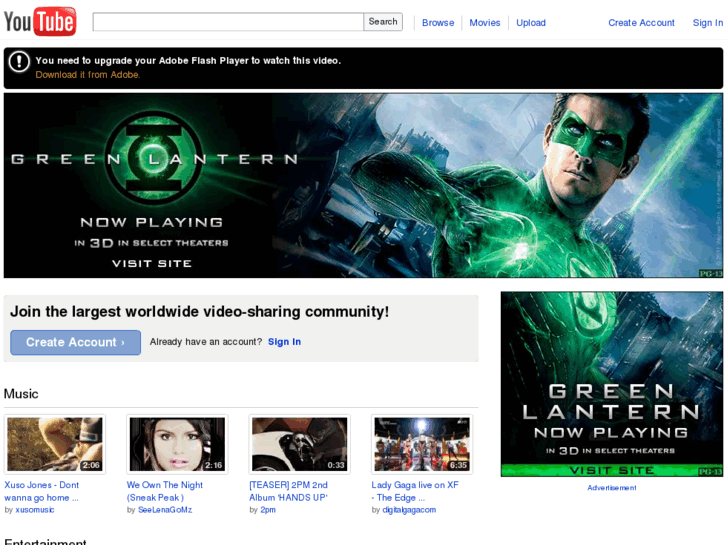Image resolution: width=727 pixels, height=545 pixels.
Task: Go to the Movies section
Action: click(x=485, y=23)
